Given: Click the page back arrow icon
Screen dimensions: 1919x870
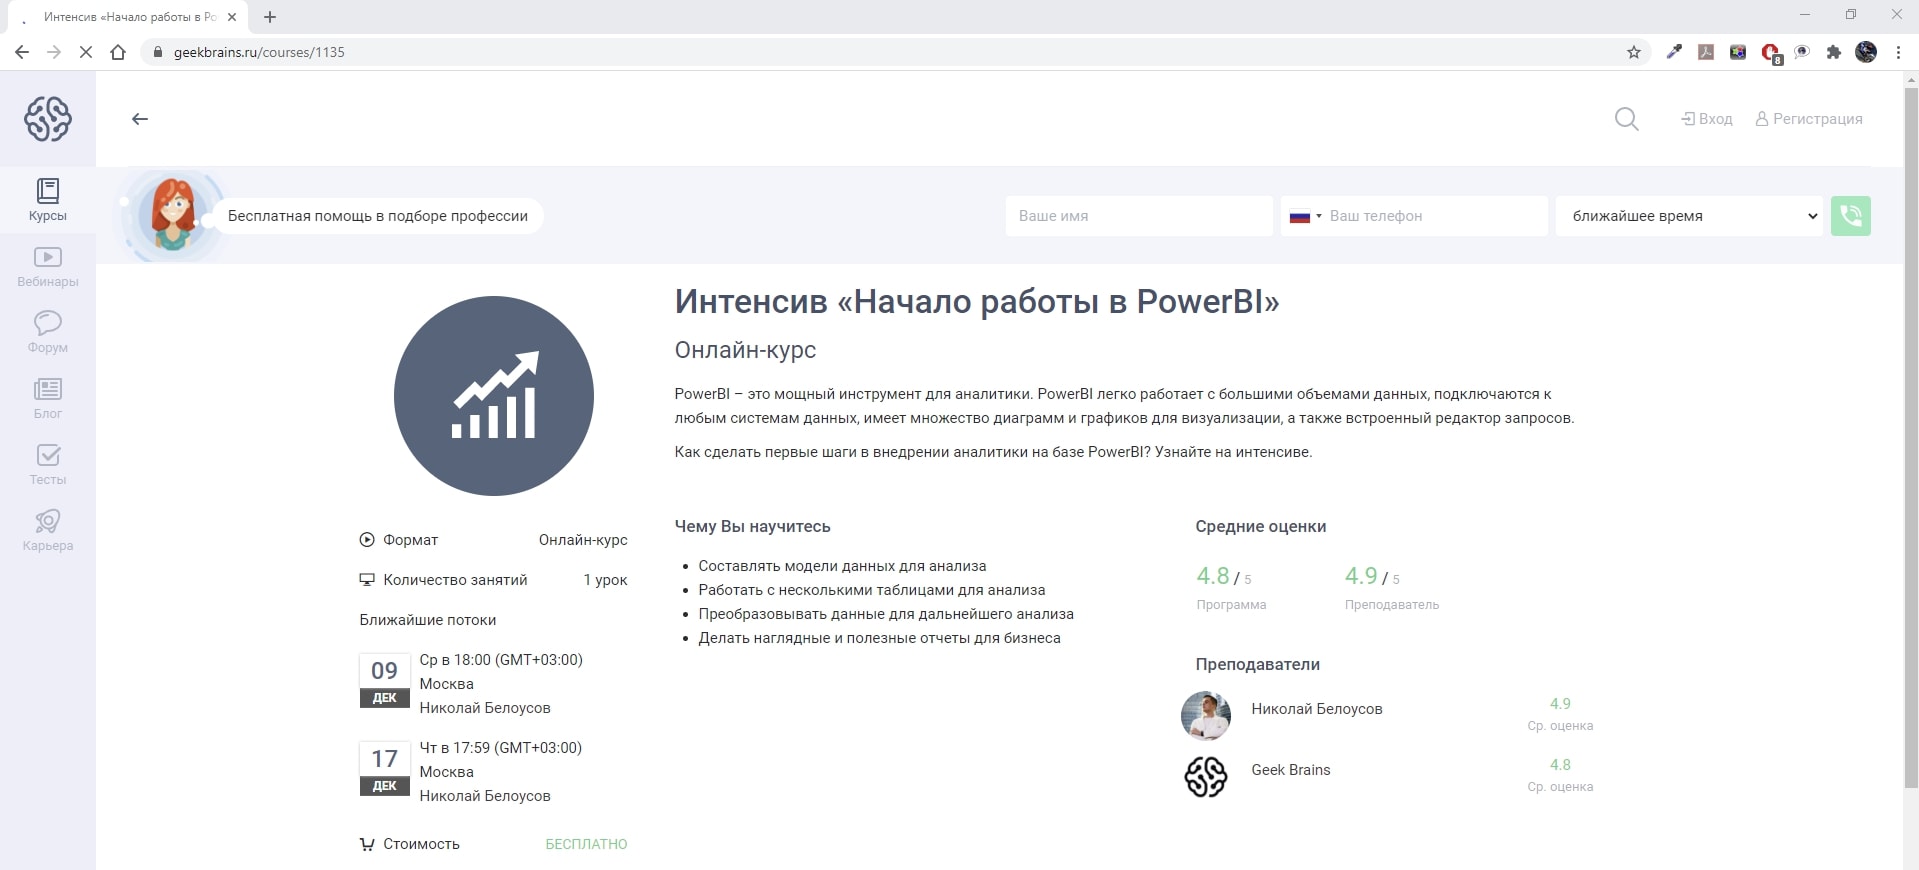Looking at the screenshot, I should point(140,119).
